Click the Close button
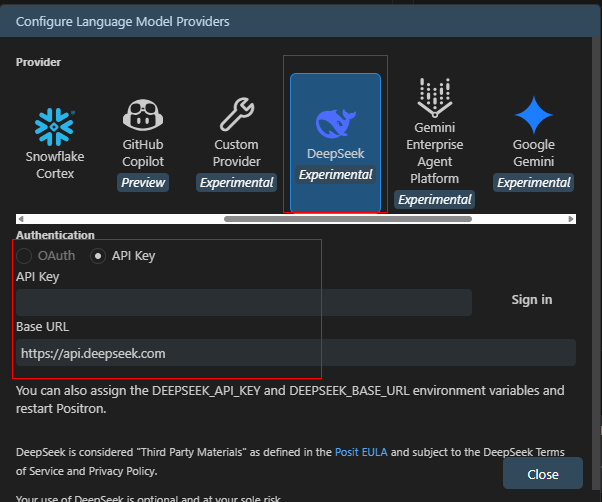This screenshot has height=502, width=602. (x=543, y=474)
